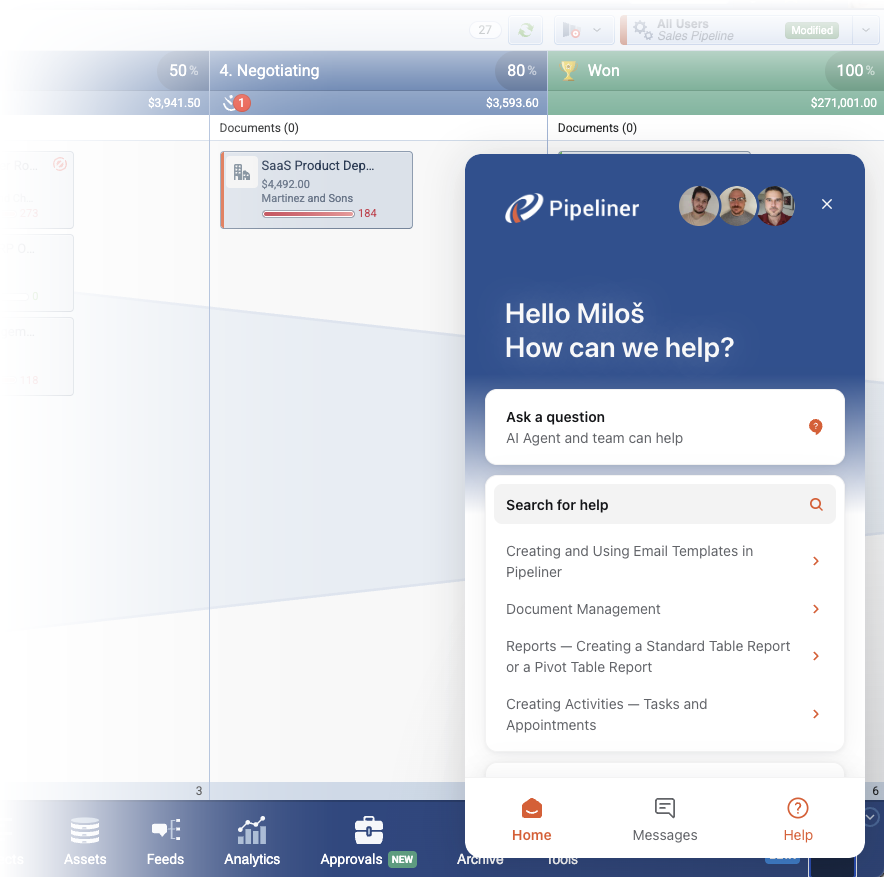The image size is (884, 877).
Task: Click the refresh icon in the top toolbar
Action: tap(525, 30)
